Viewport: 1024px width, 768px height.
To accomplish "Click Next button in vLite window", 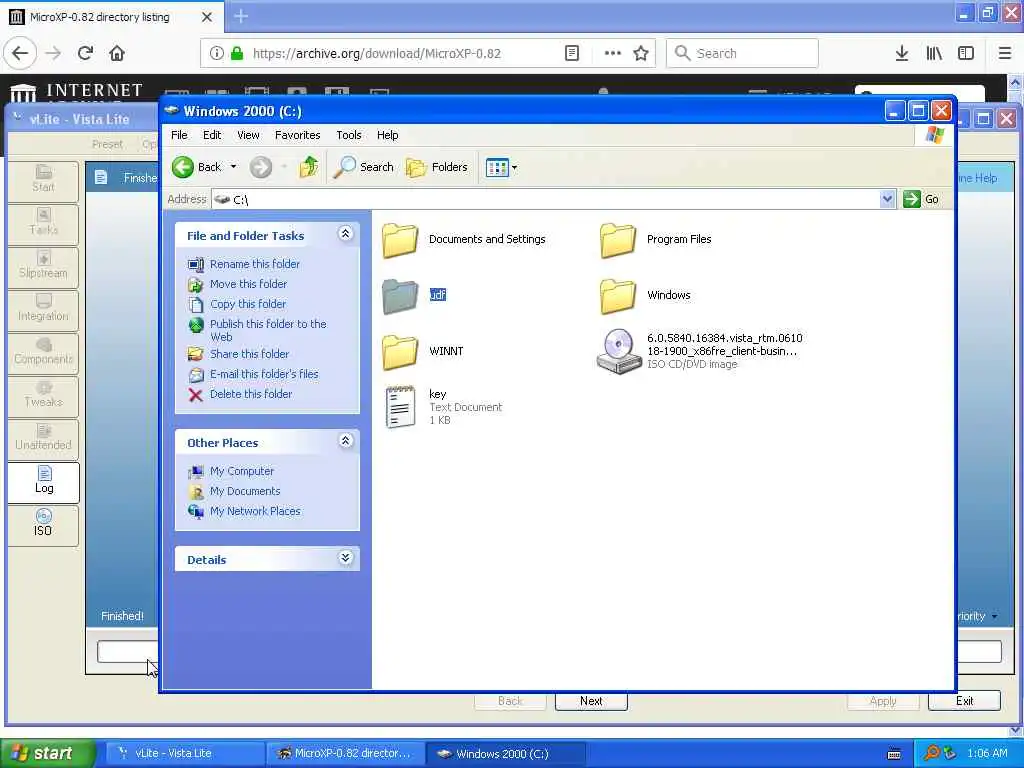I will click(591, 701).
